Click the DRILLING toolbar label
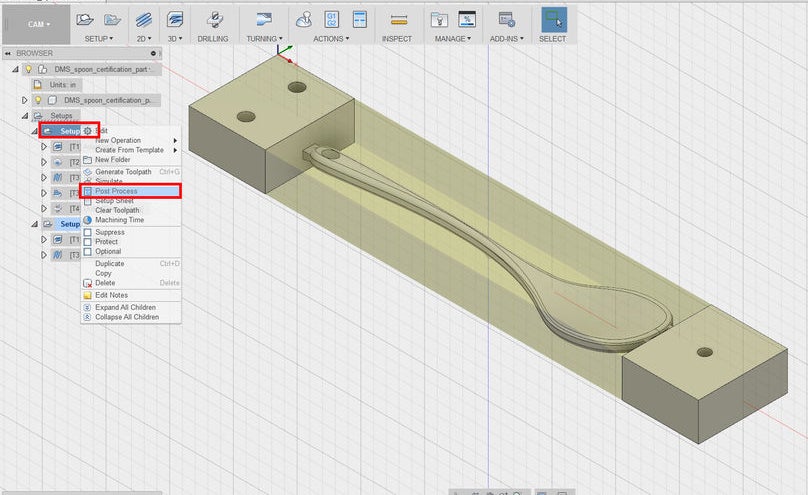 point(213,39)
